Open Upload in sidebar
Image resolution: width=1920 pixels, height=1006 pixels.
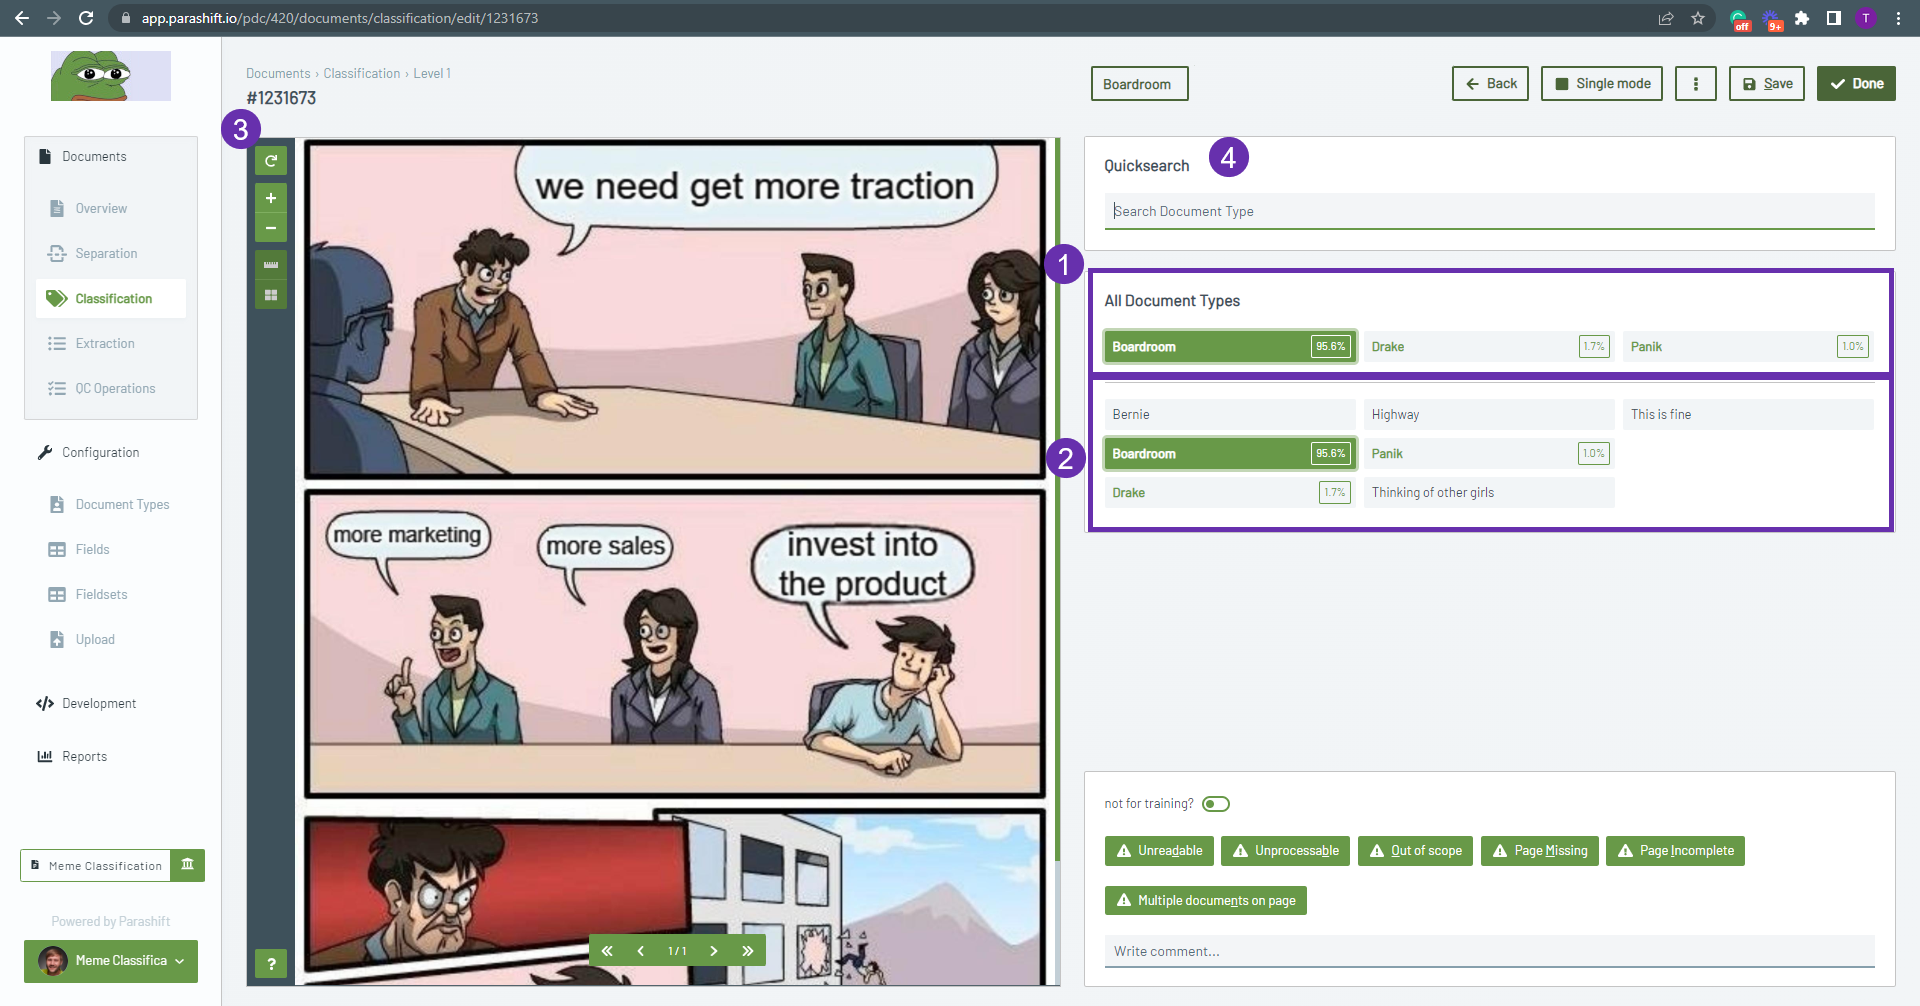[95, 640]
